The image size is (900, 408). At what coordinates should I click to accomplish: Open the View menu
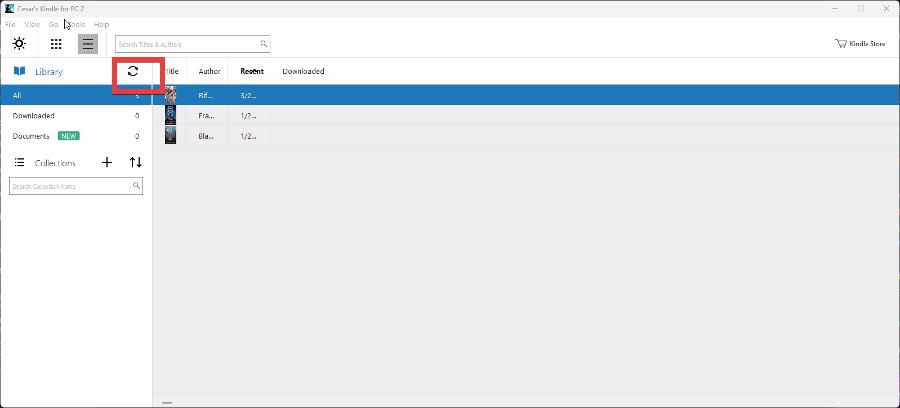pos(32,25)
